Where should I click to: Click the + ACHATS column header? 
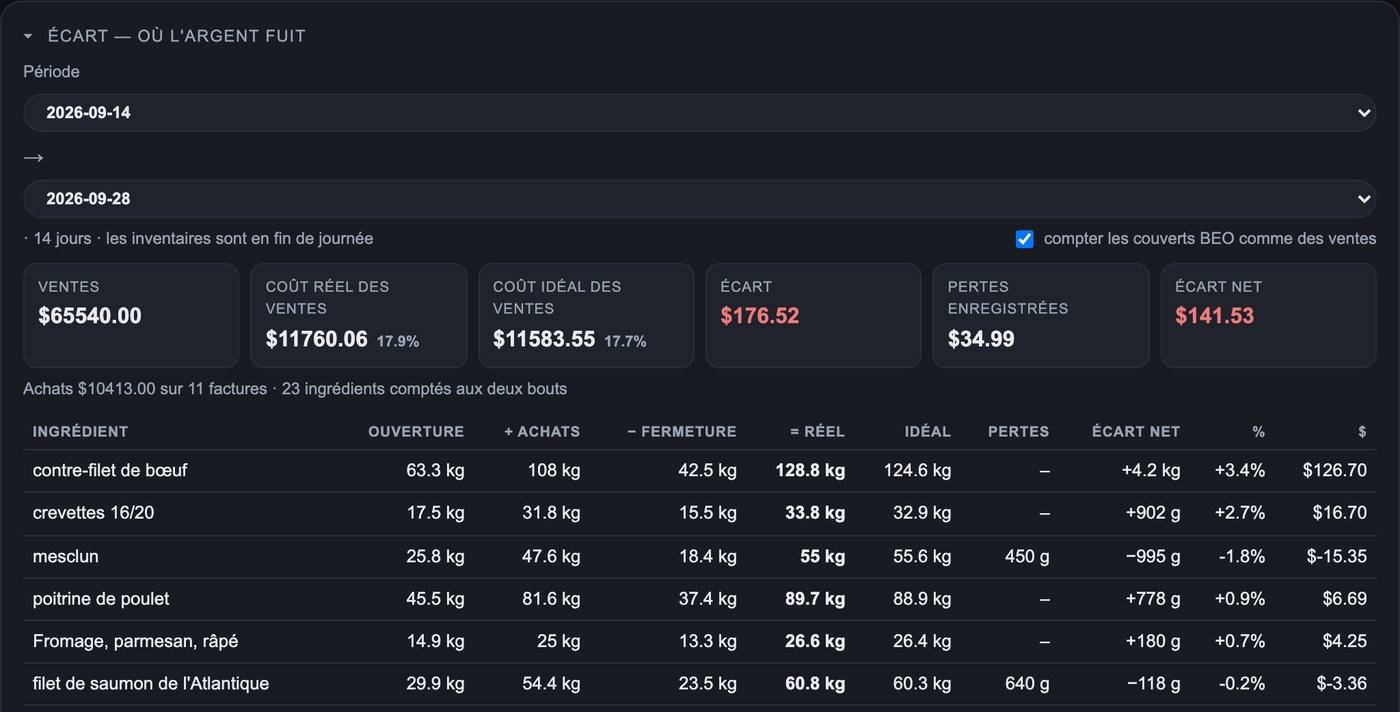(542, 432)
